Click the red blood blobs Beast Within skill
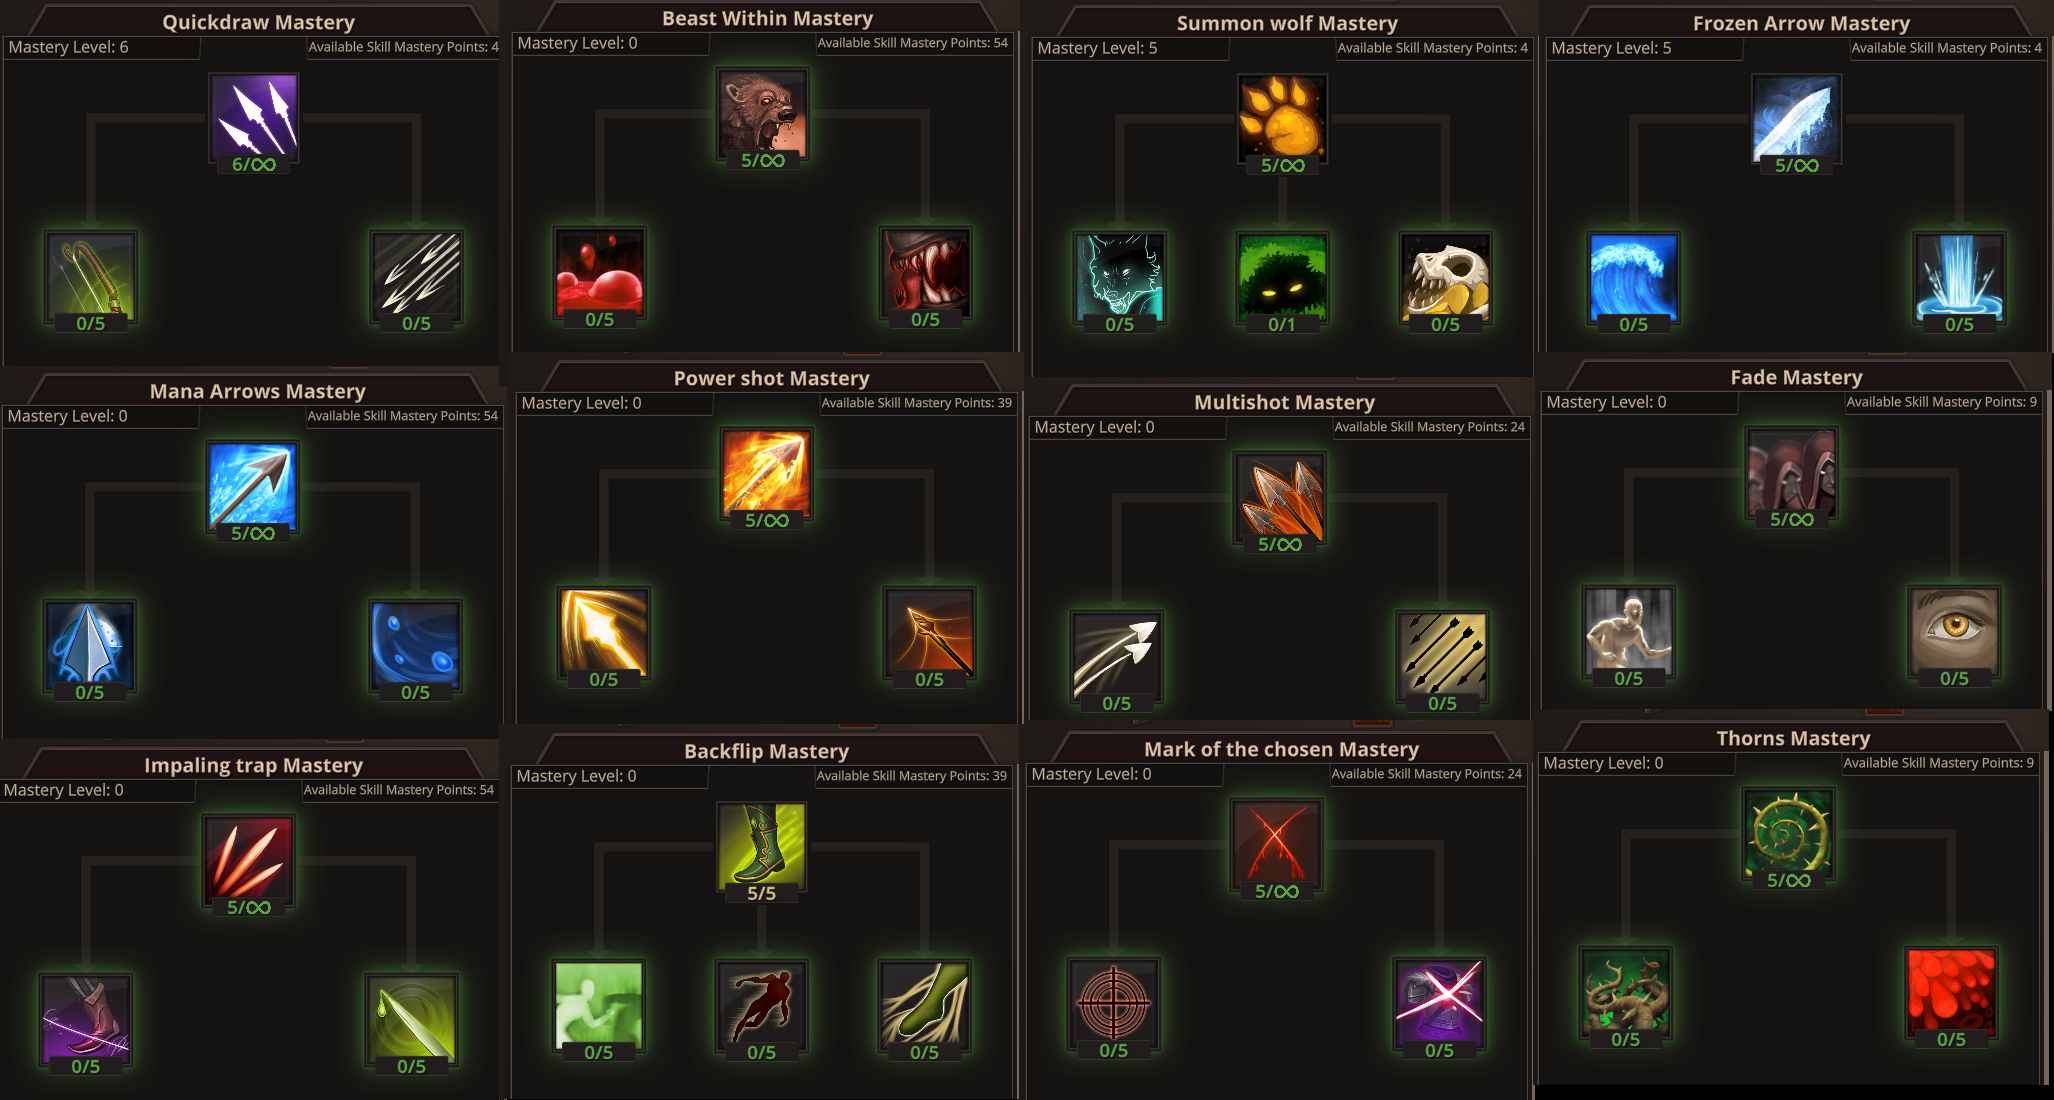The image size is (2054, 1100). 600,272
